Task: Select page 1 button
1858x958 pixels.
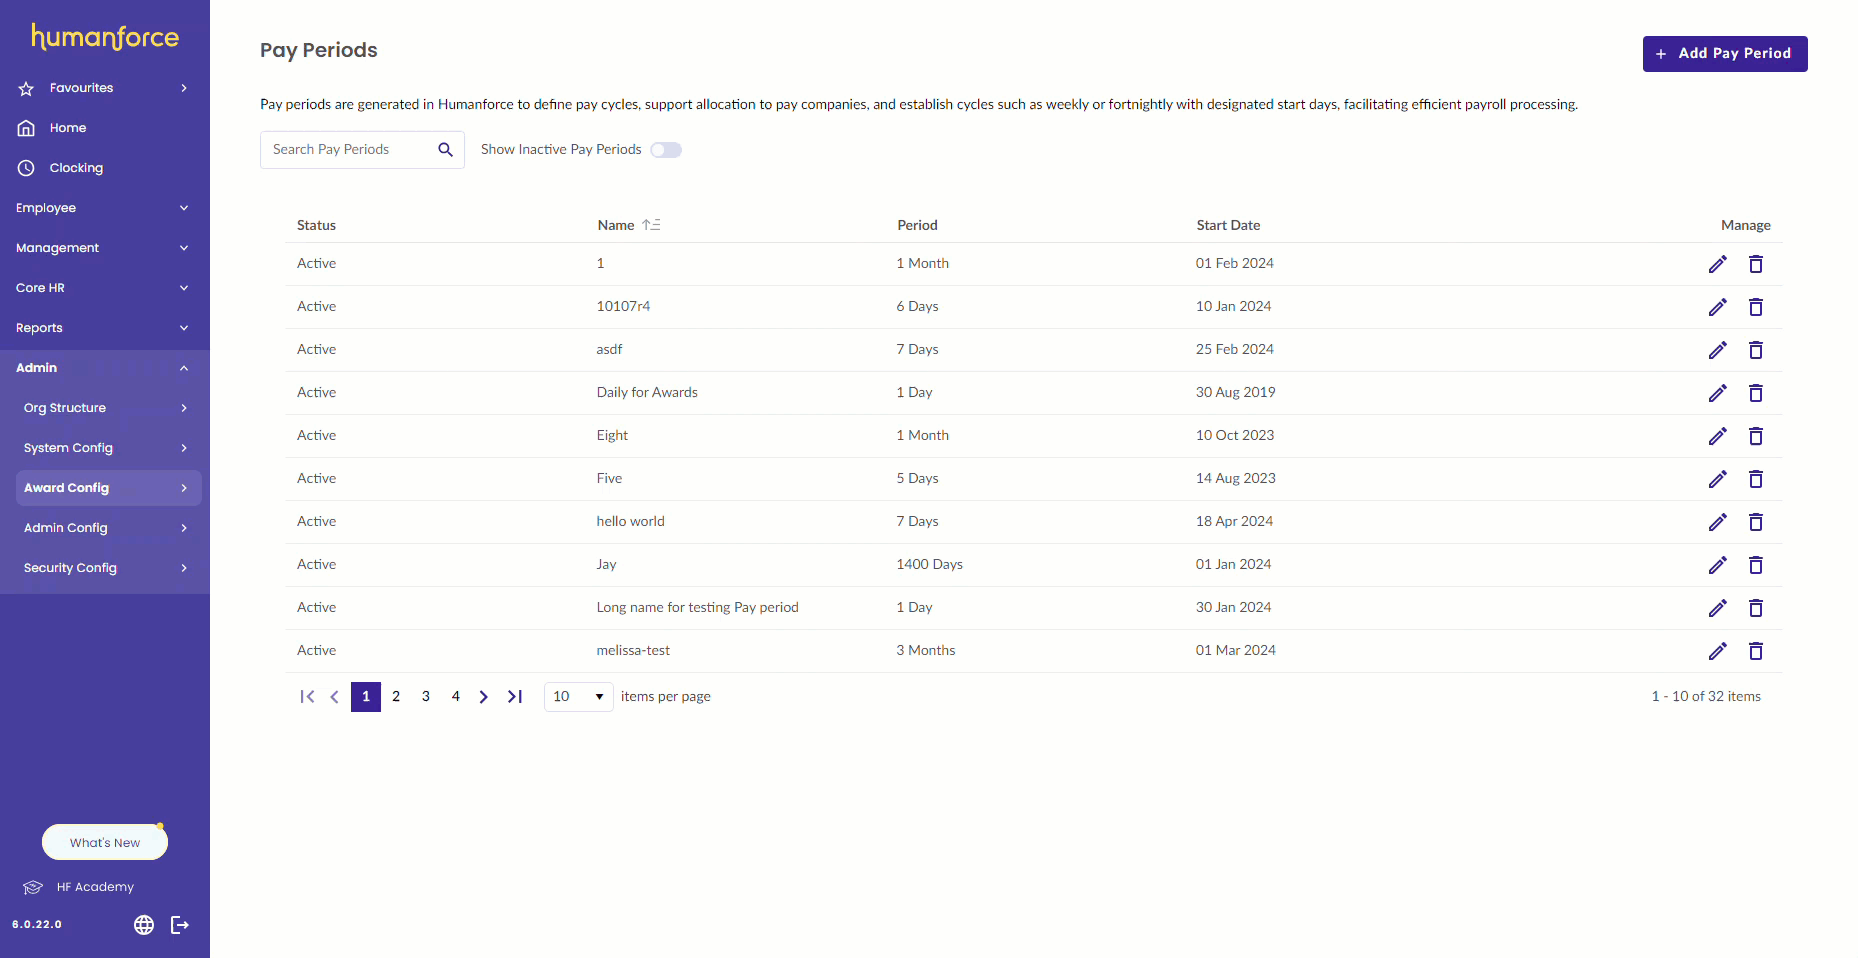Action: [x=366, y=697]
